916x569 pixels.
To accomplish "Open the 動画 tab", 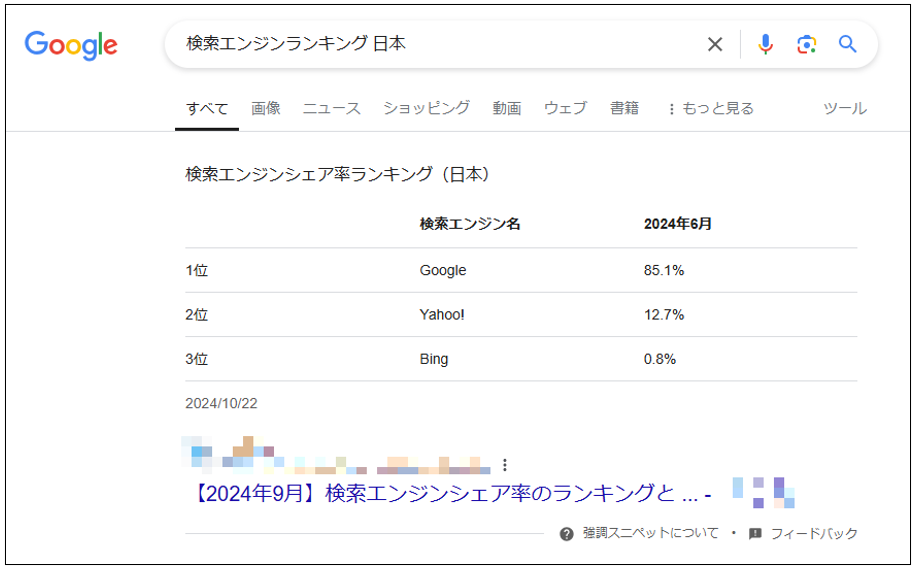I will click(506, 108).
